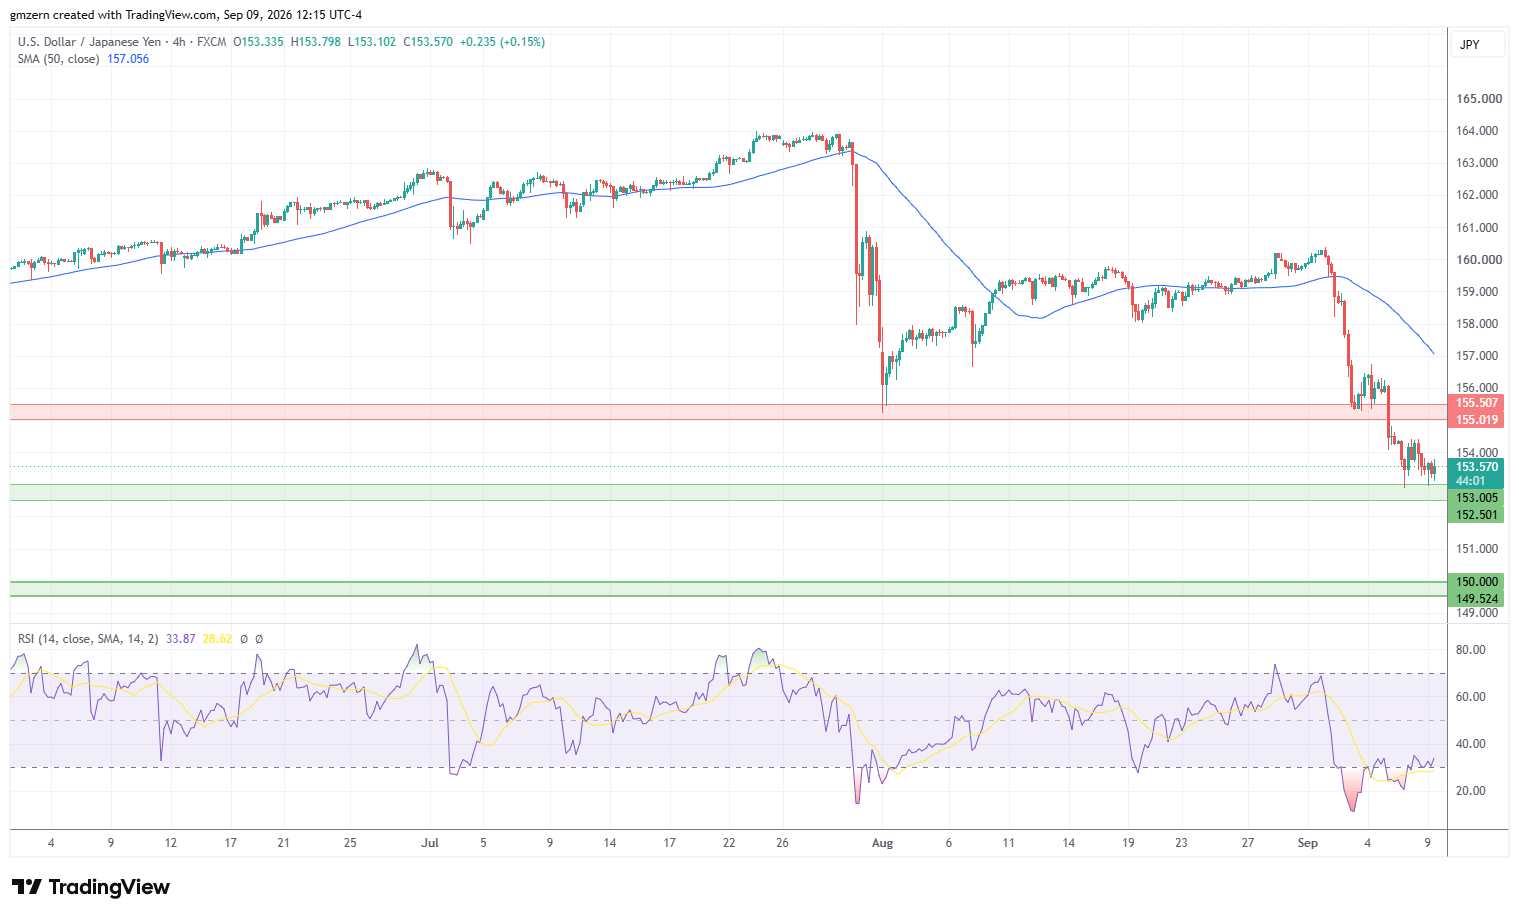Click the high price H153.798
The width and height of the screenshot is (1519, 917).
click(x=316, y=42)
